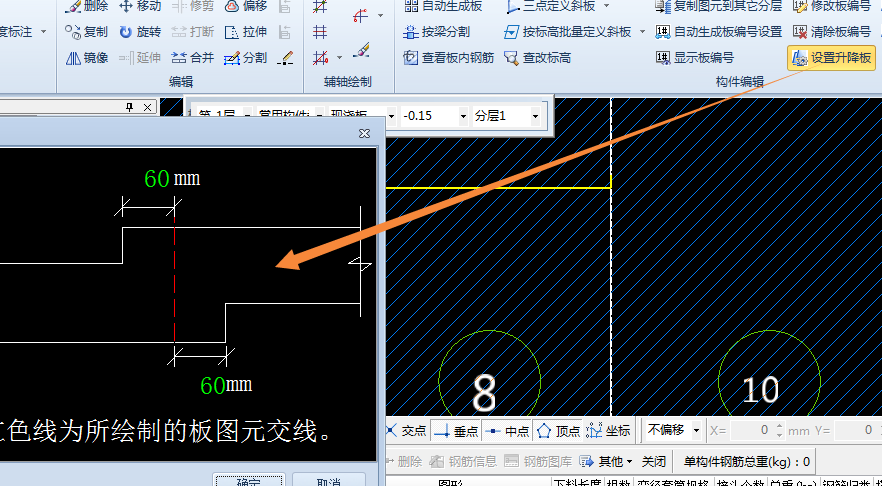Viewport: 882px width, 486px height.
Task: Choose the 移动 (move) tool
Action: pos(140,6)
